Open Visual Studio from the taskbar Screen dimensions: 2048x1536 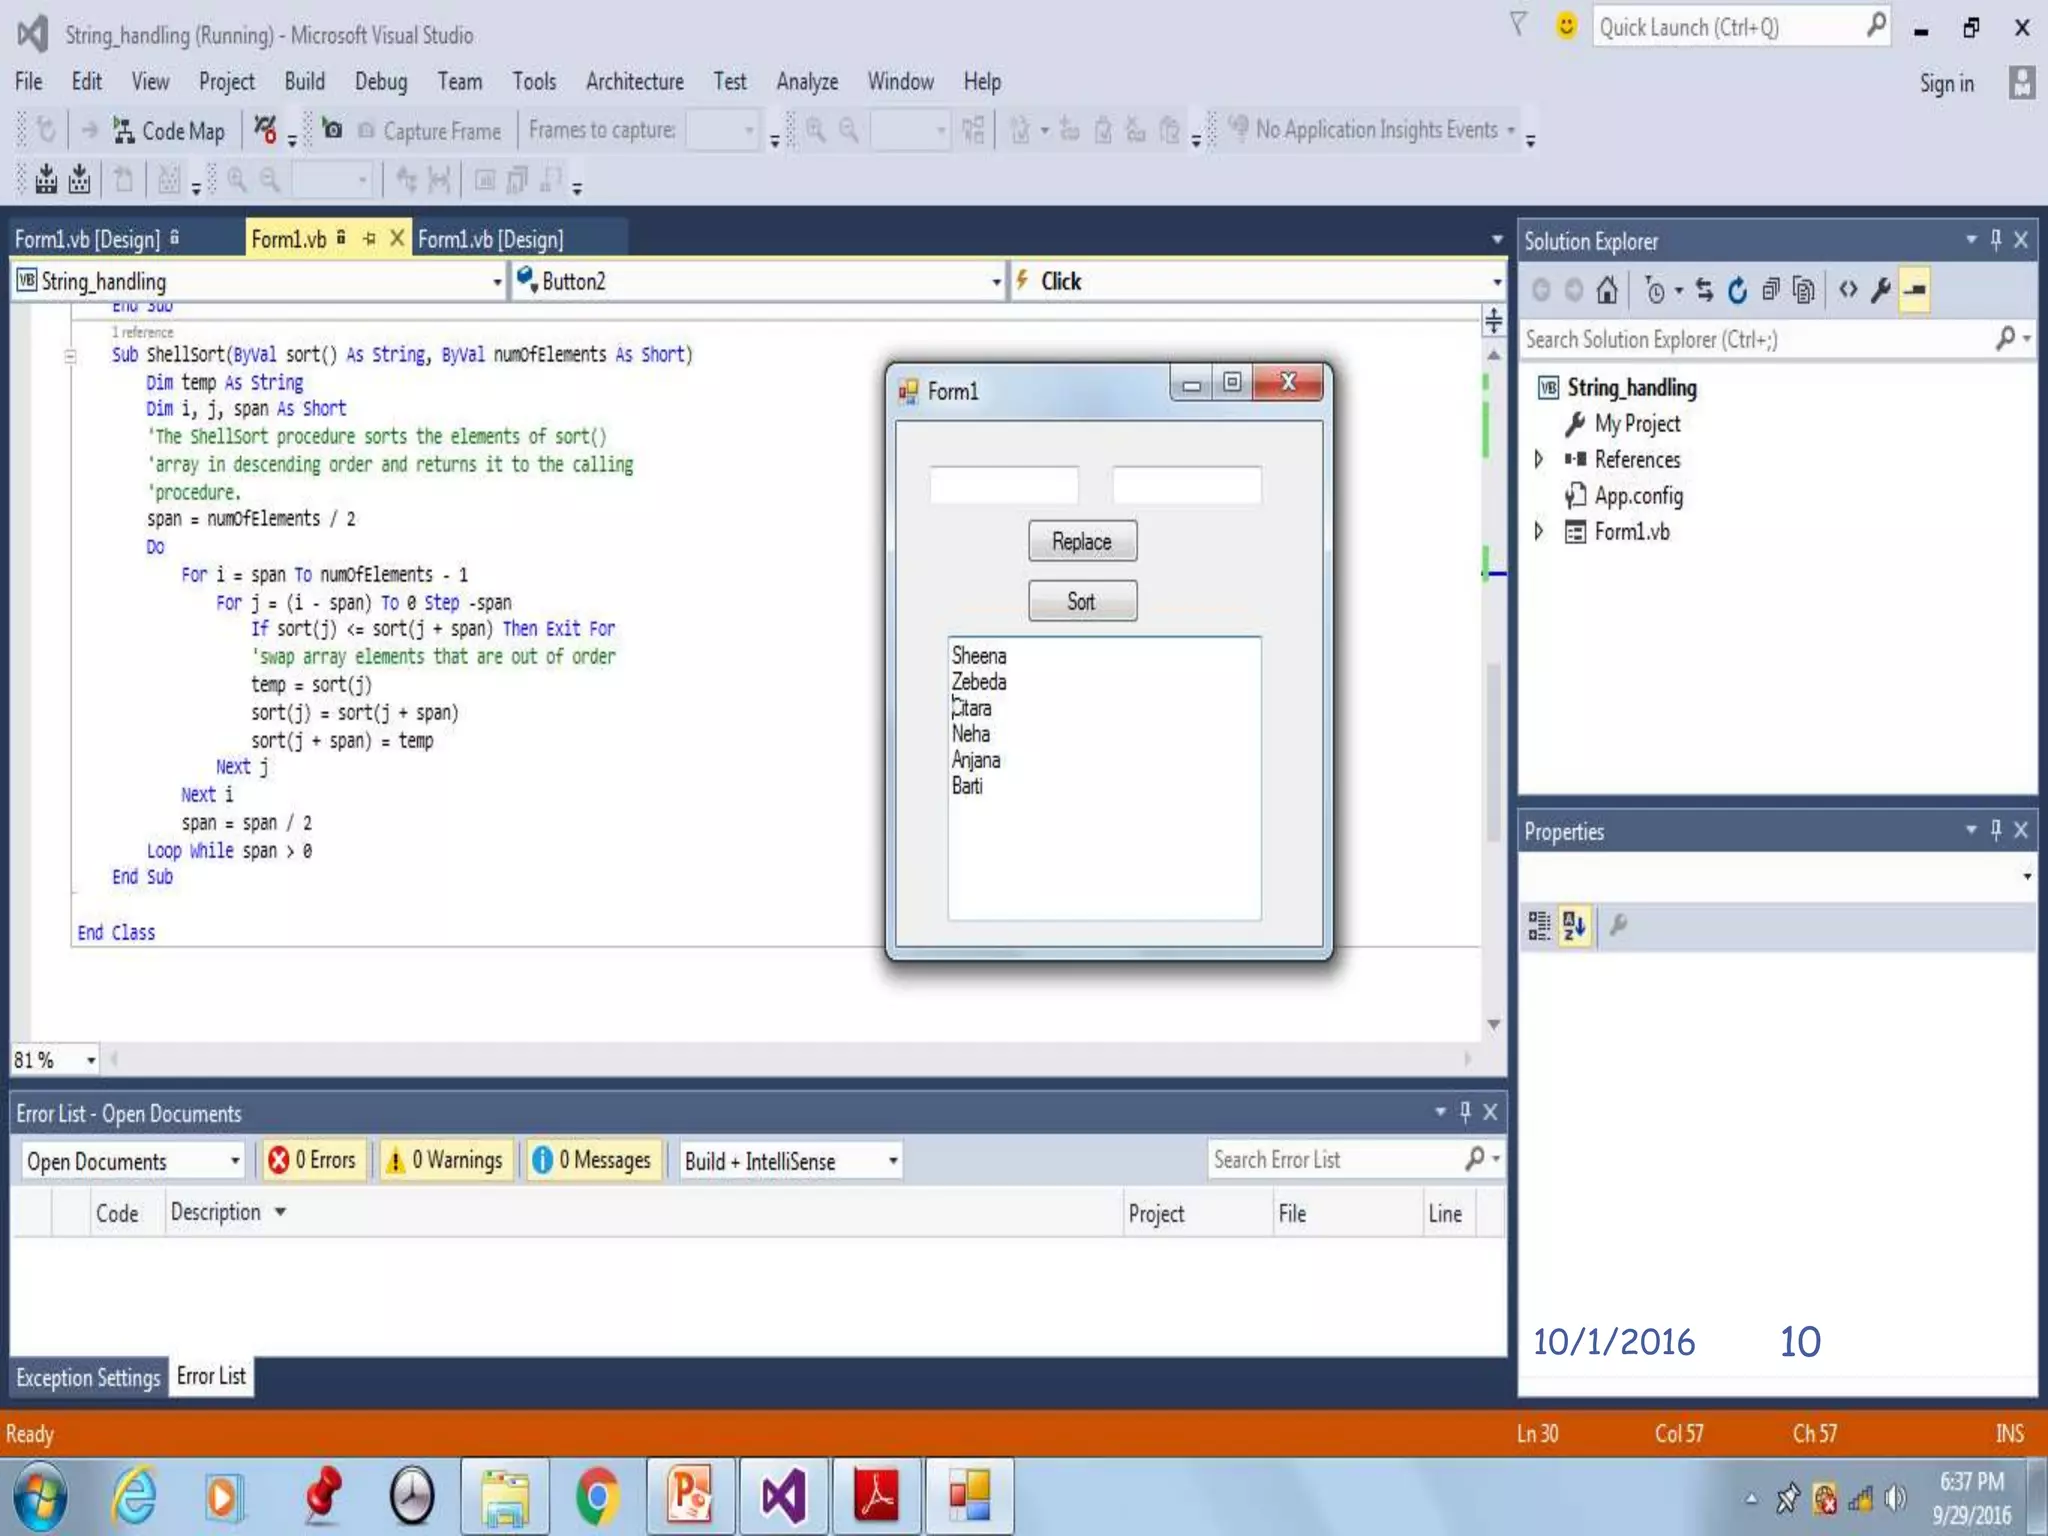(x=783, y=1497)
